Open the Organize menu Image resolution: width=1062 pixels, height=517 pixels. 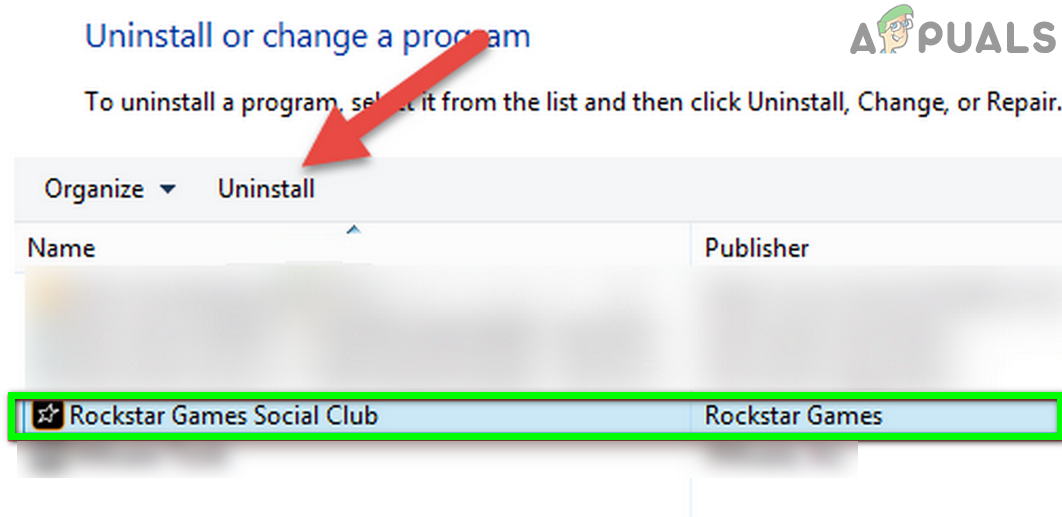tap(110, 189)
